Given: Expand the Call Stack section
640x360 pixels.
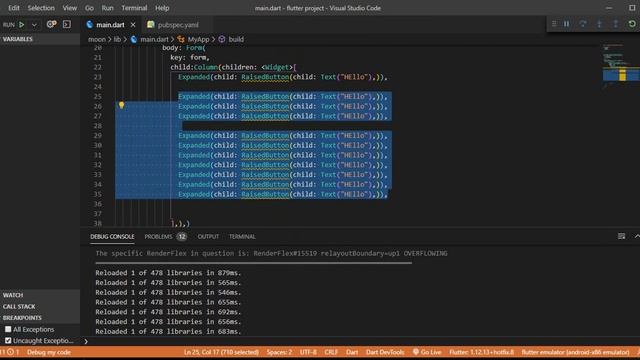Looking at the screenshot, I should (x=40, y=306).
